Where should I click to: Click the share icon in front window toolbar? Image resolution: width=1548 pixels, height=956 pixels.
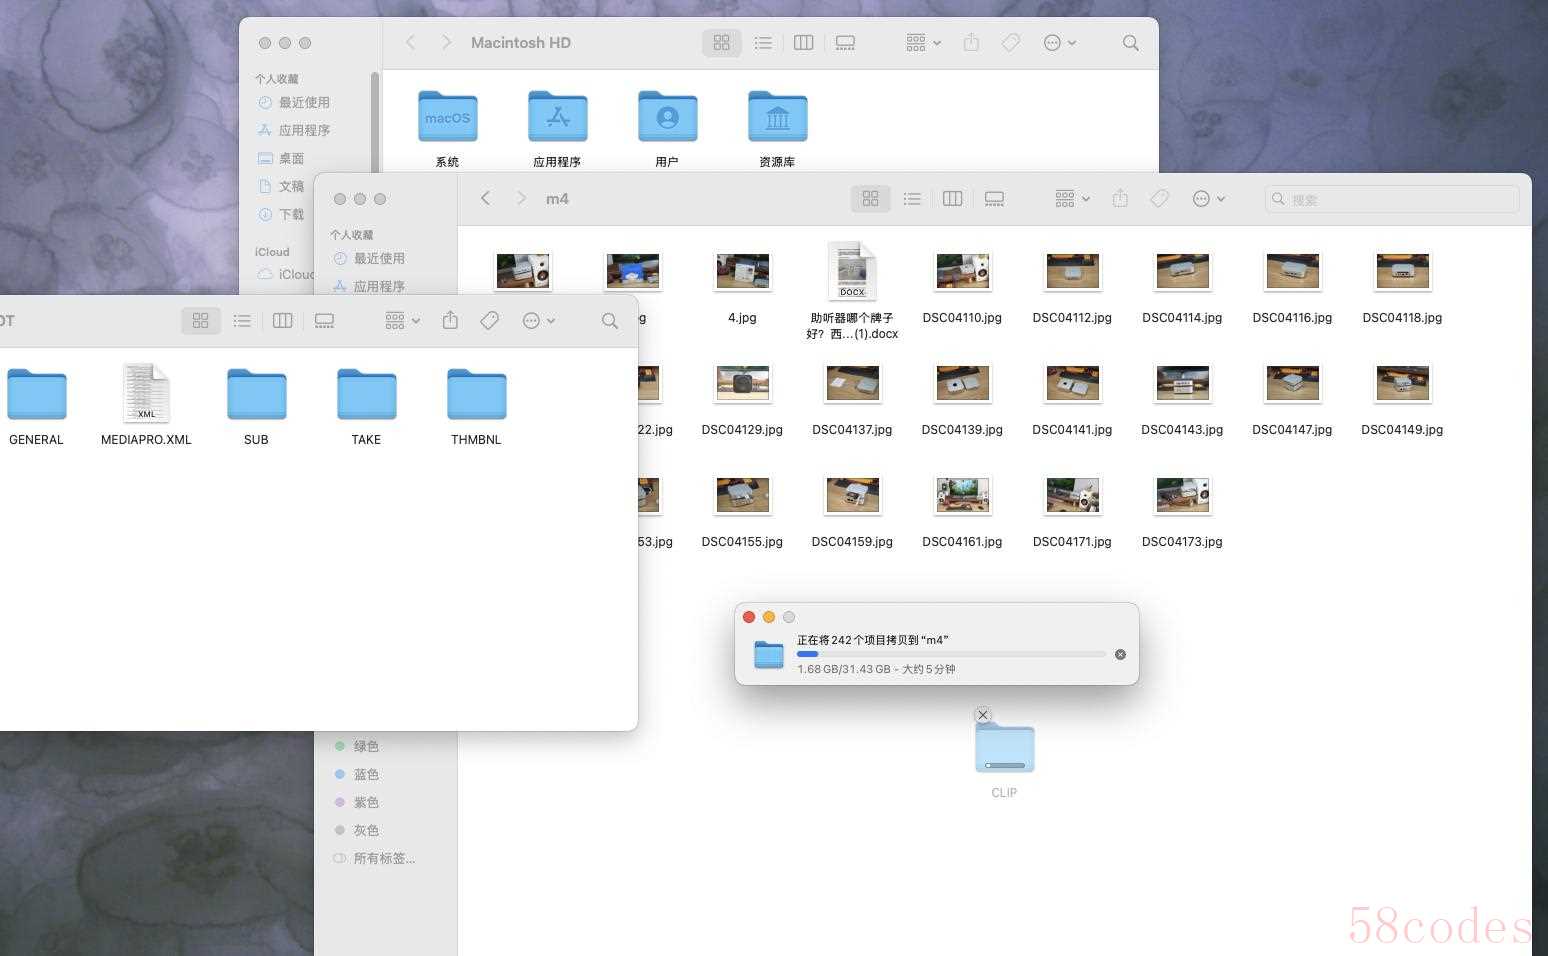(450, 320)
